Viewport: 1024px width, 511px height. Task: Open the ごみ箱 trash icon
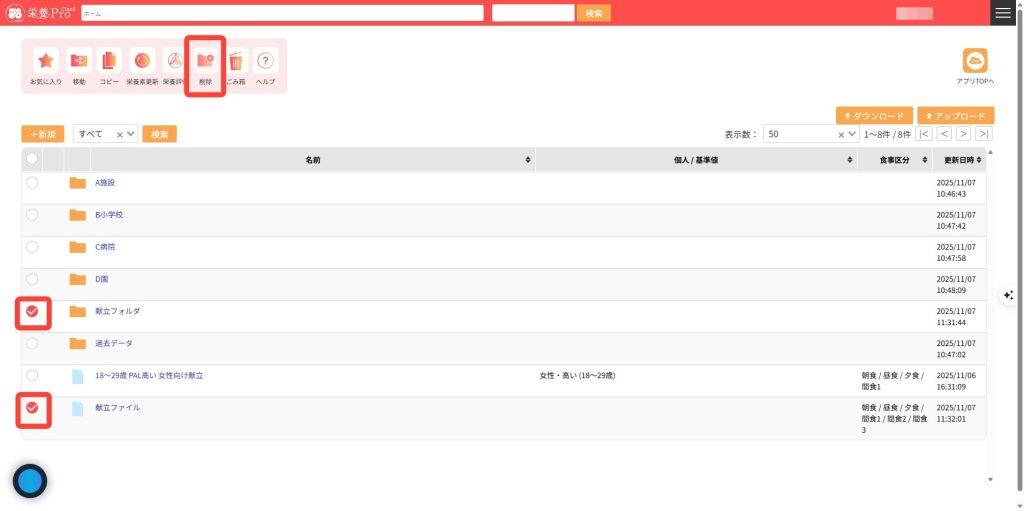point(236,61)
